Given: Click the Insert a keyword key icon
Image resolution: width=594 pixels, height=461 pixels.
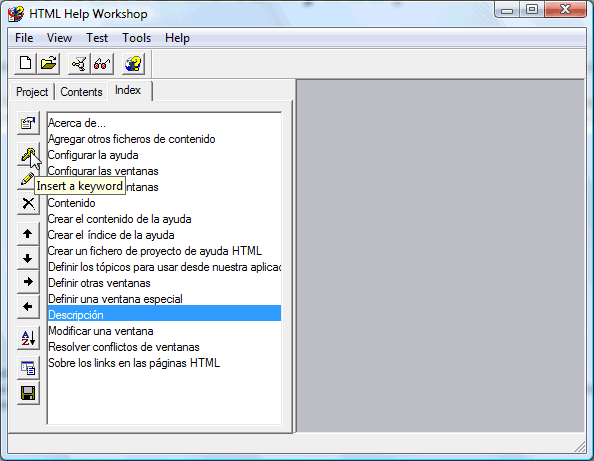Looking at the screenshot, I should tap(28, 155).
